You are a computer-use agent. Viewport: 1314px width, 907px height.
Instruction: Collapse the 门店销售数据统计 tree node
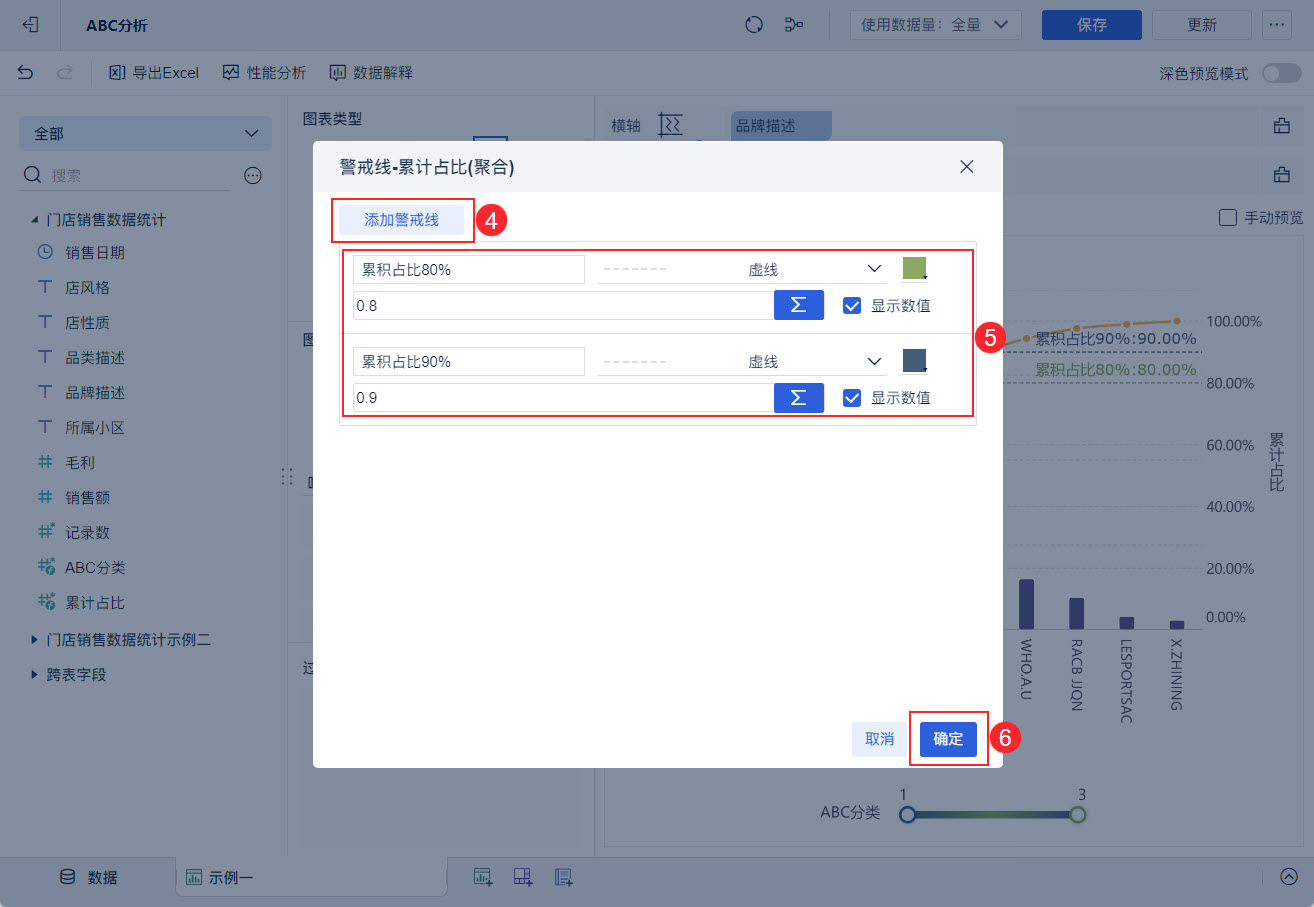35,219
